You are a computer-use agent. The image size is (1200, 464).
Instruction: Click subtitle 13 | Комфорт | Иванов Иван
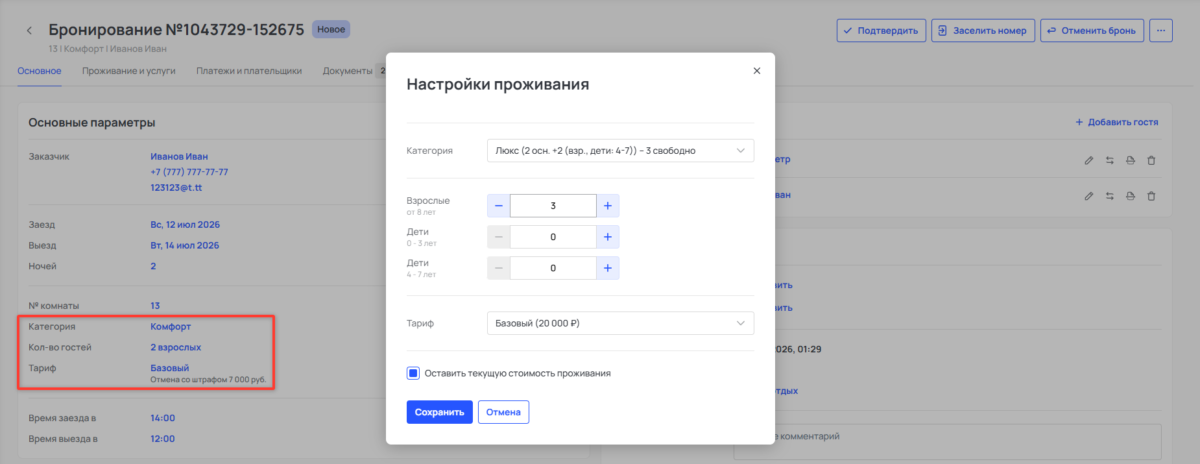coord(107,48)
